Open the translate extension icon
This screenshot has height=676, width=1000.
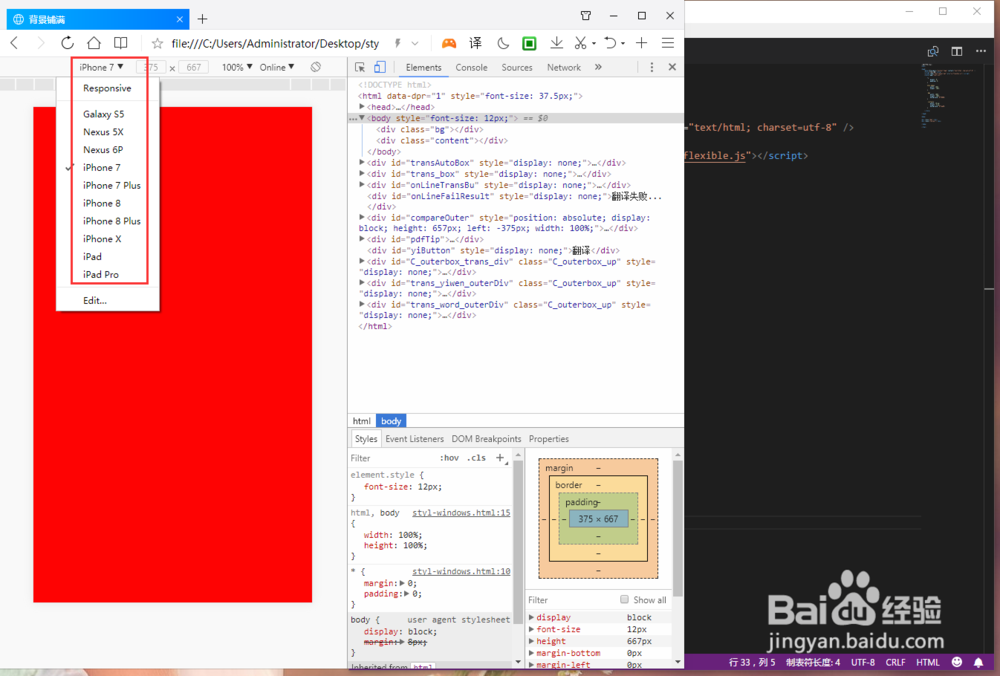click(x=475, y=43)
